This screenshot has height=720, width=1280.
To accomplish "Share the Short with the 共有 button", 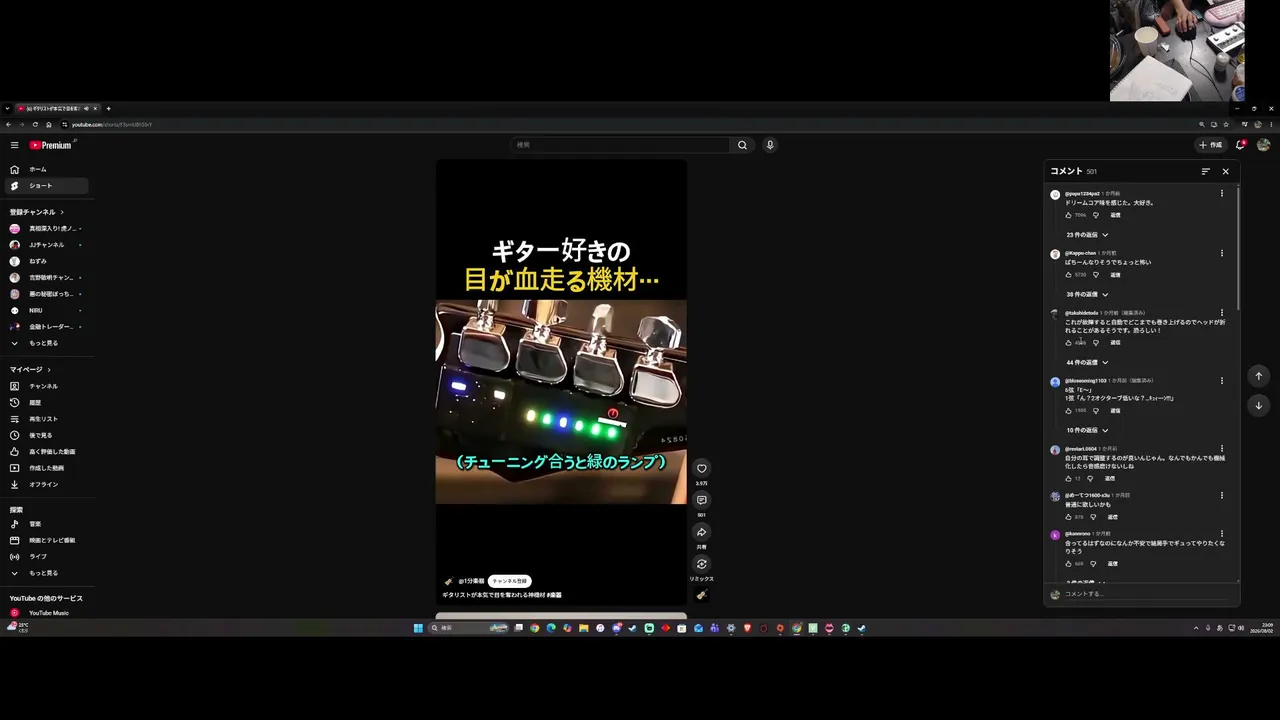I will [x=701, y=532].
